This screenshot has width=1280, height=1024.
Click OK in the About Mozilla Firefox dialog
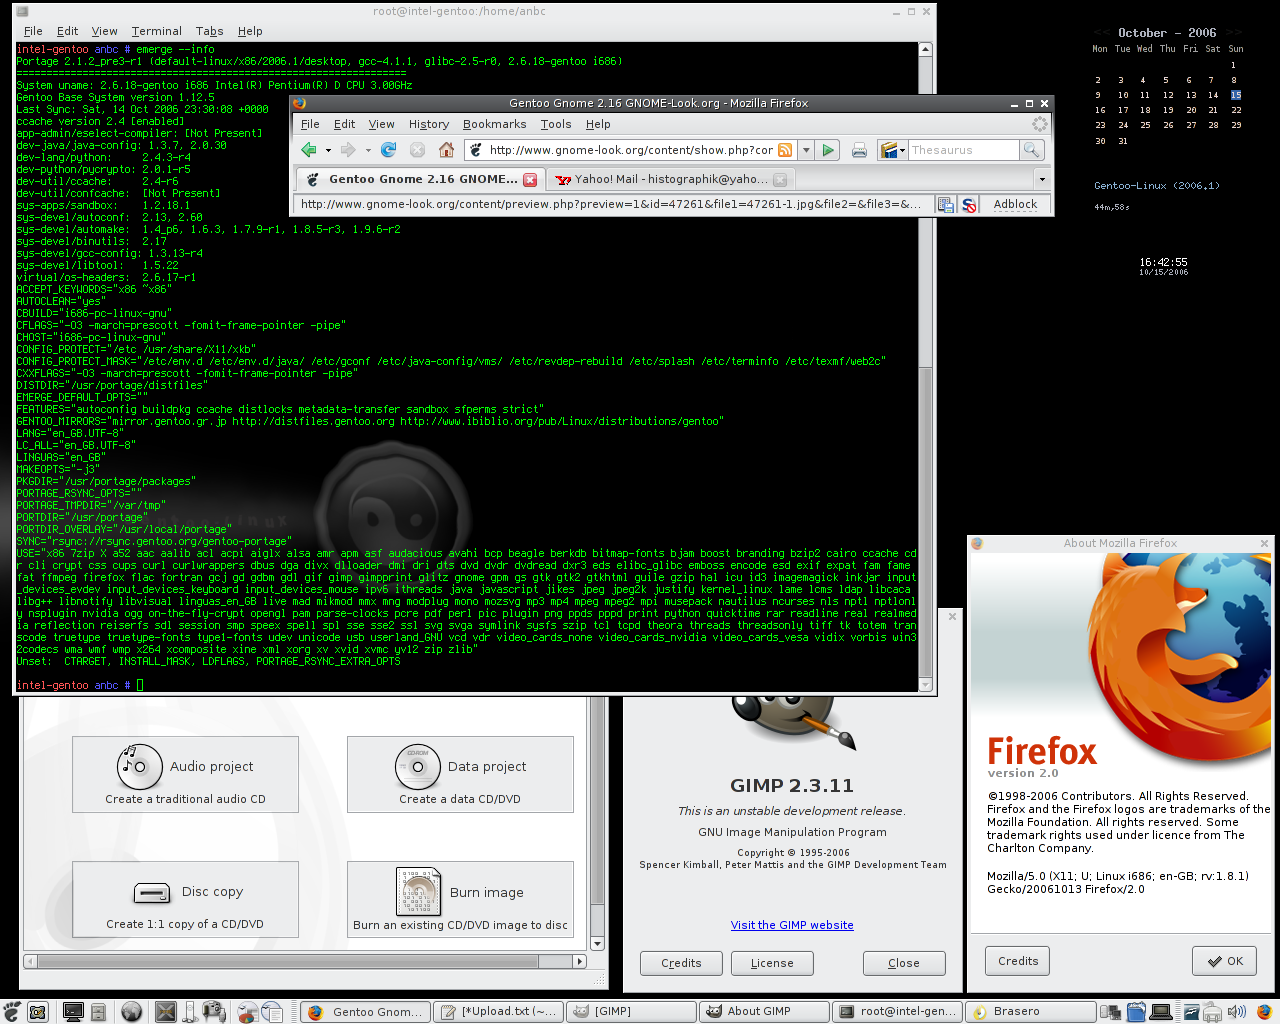[1224, 961]
